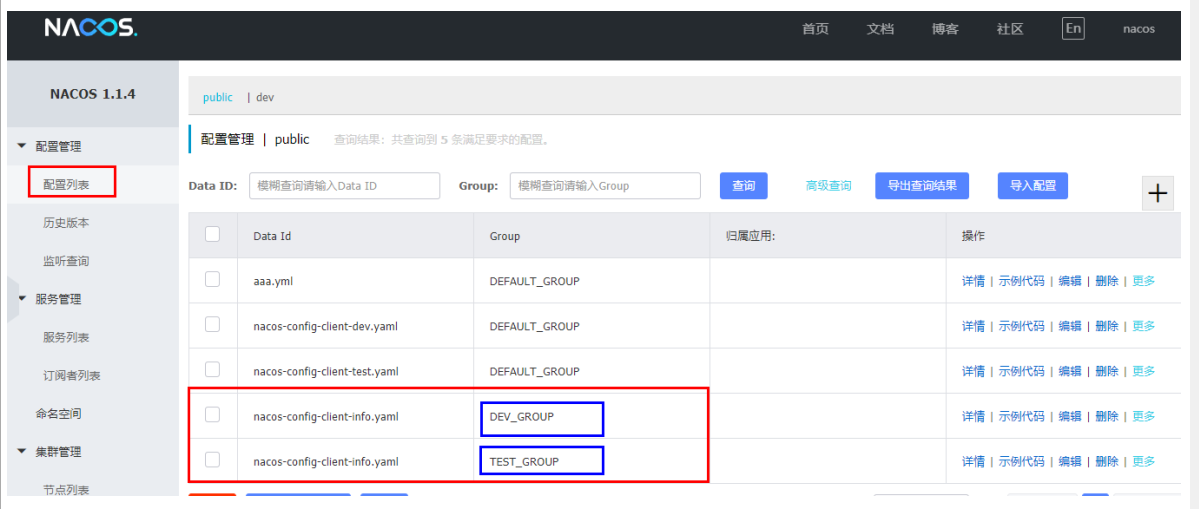
Task: Click 编辑 for nacos-config-client-dev.yaml
Action: (1070, 326)
